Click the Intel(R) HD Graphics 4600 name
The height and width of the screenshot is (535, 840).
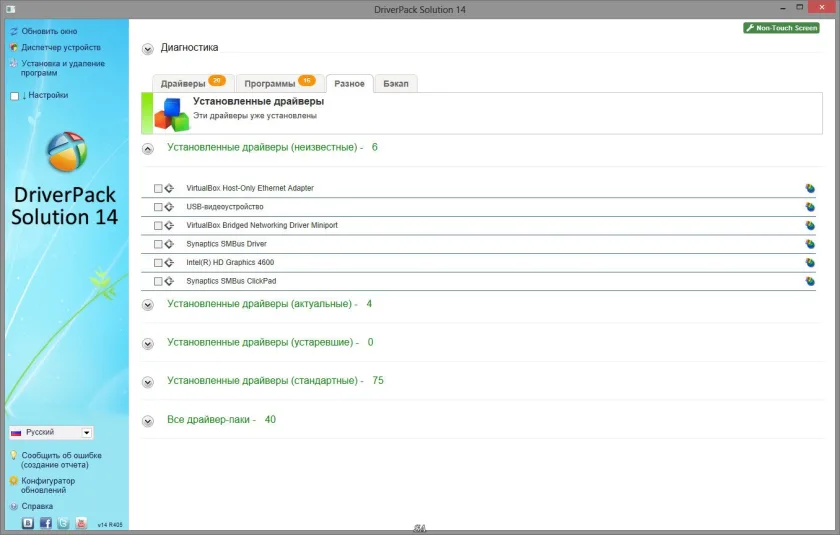coord(230,262)
